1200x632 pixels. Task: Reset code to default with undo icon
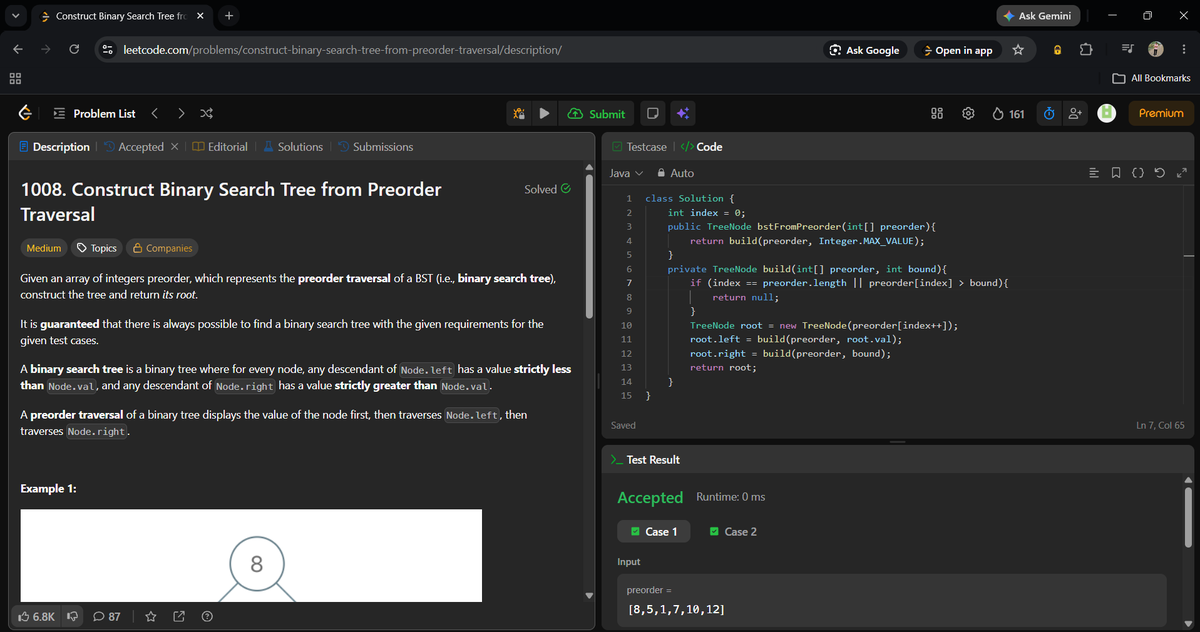pos(1160,173)
